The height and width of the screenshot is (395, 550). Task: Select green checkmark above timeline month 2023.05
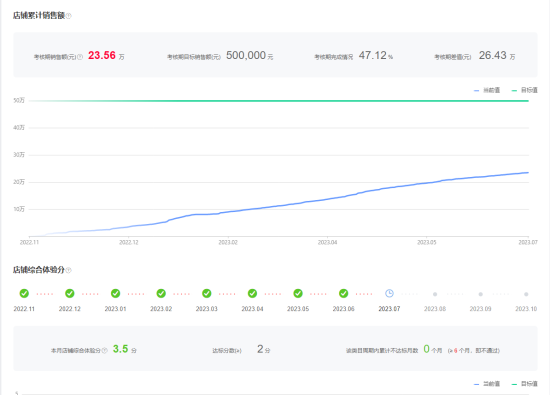pos(298,293)
